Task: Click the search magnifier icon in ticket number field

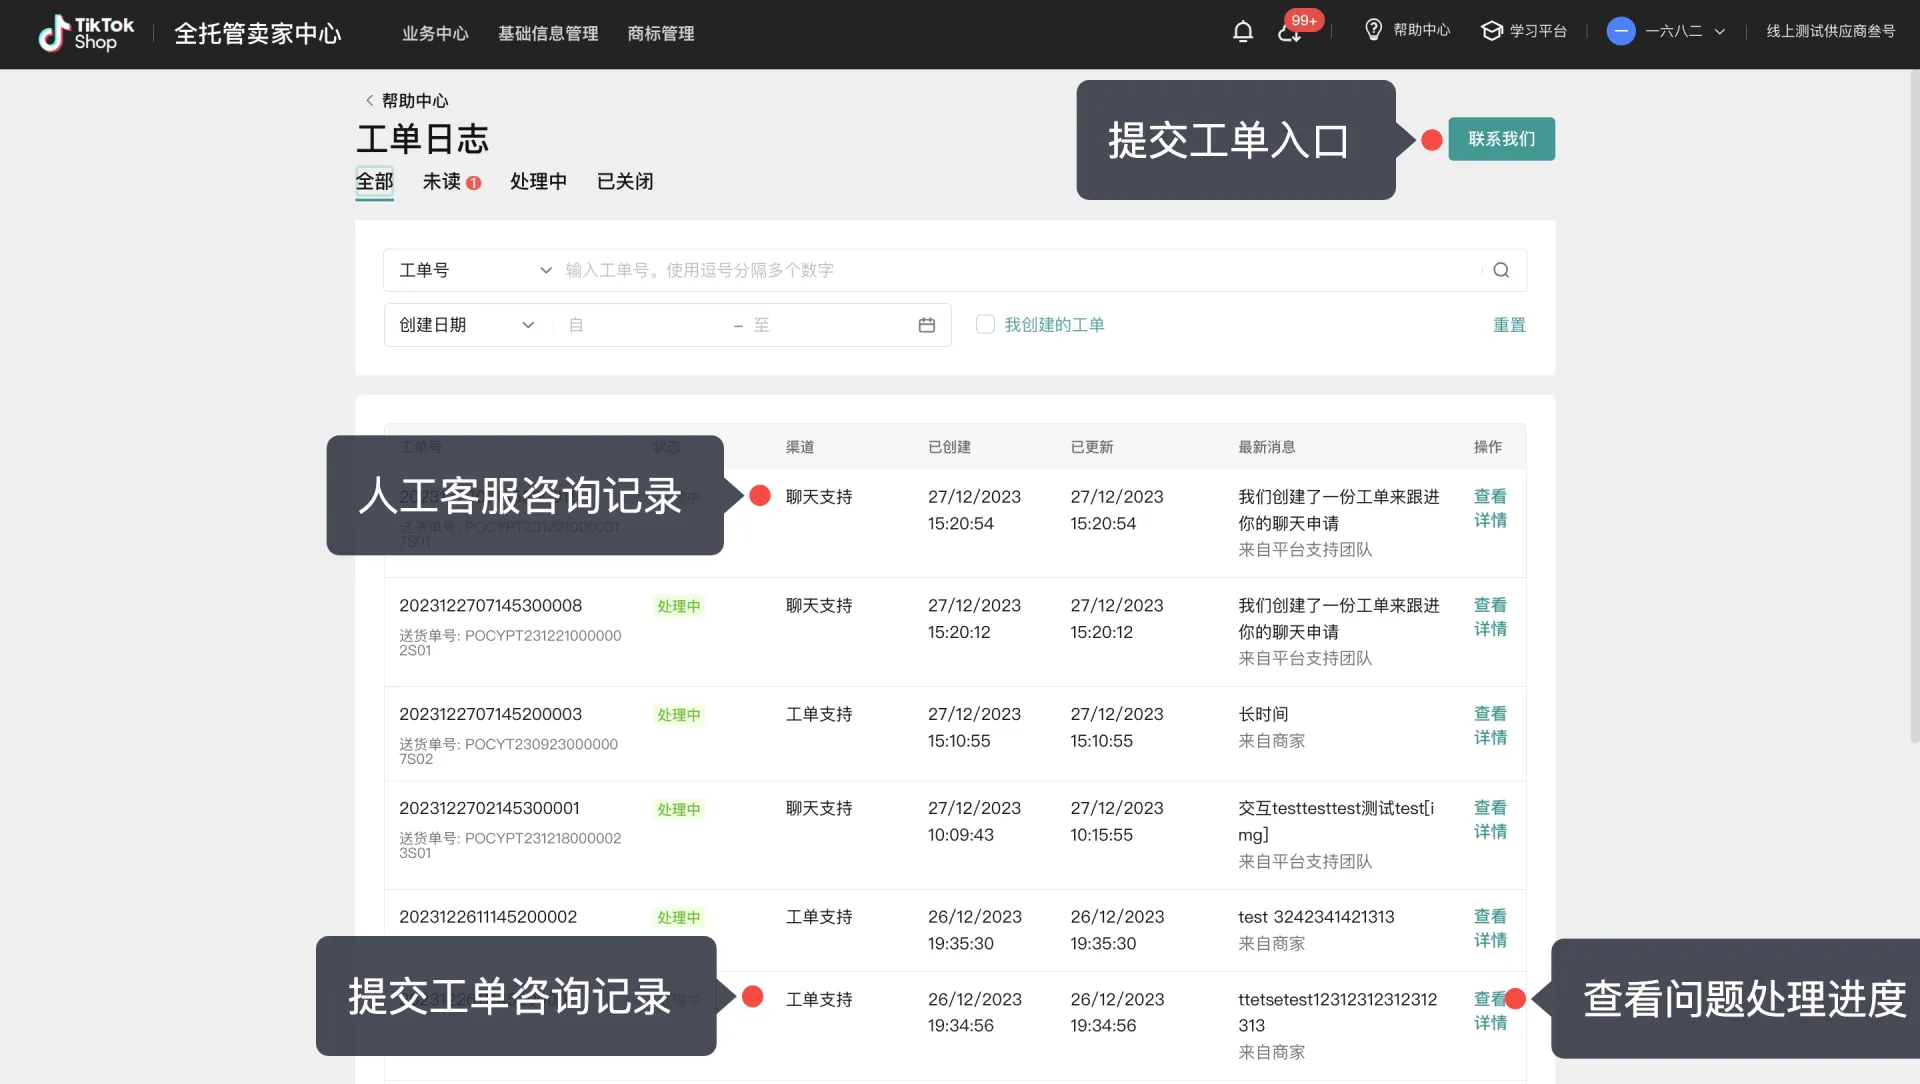Action: [1501, 270]
